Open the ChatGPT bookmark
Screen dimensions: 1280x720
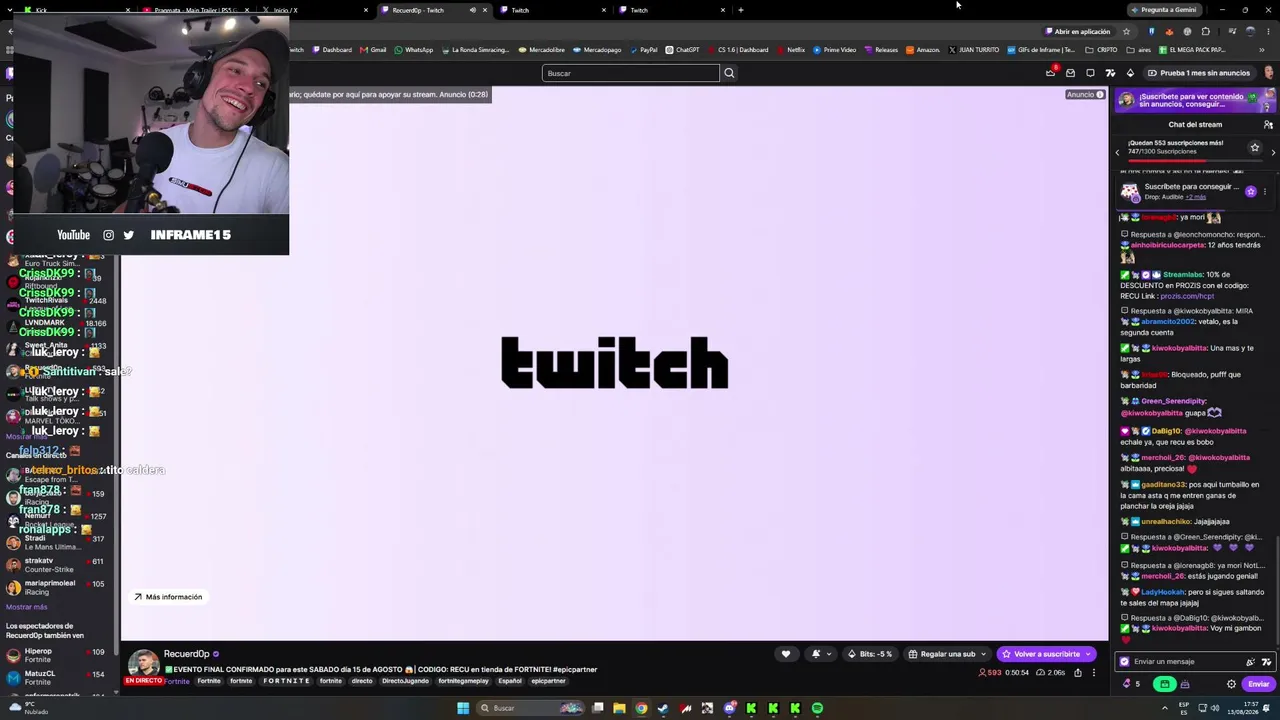[682, 50]
